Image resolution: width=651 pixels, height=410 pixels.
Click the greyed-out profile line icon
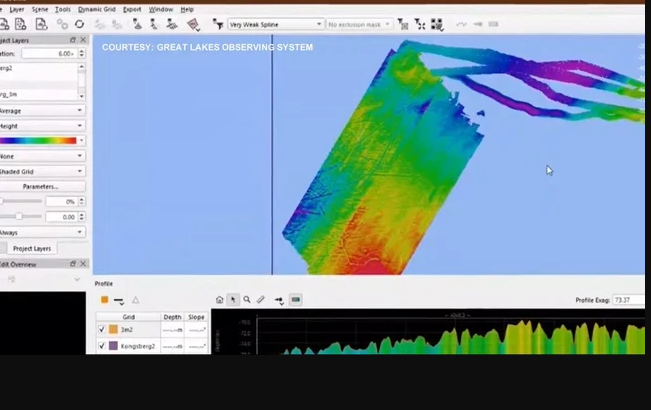pos(461,24)
